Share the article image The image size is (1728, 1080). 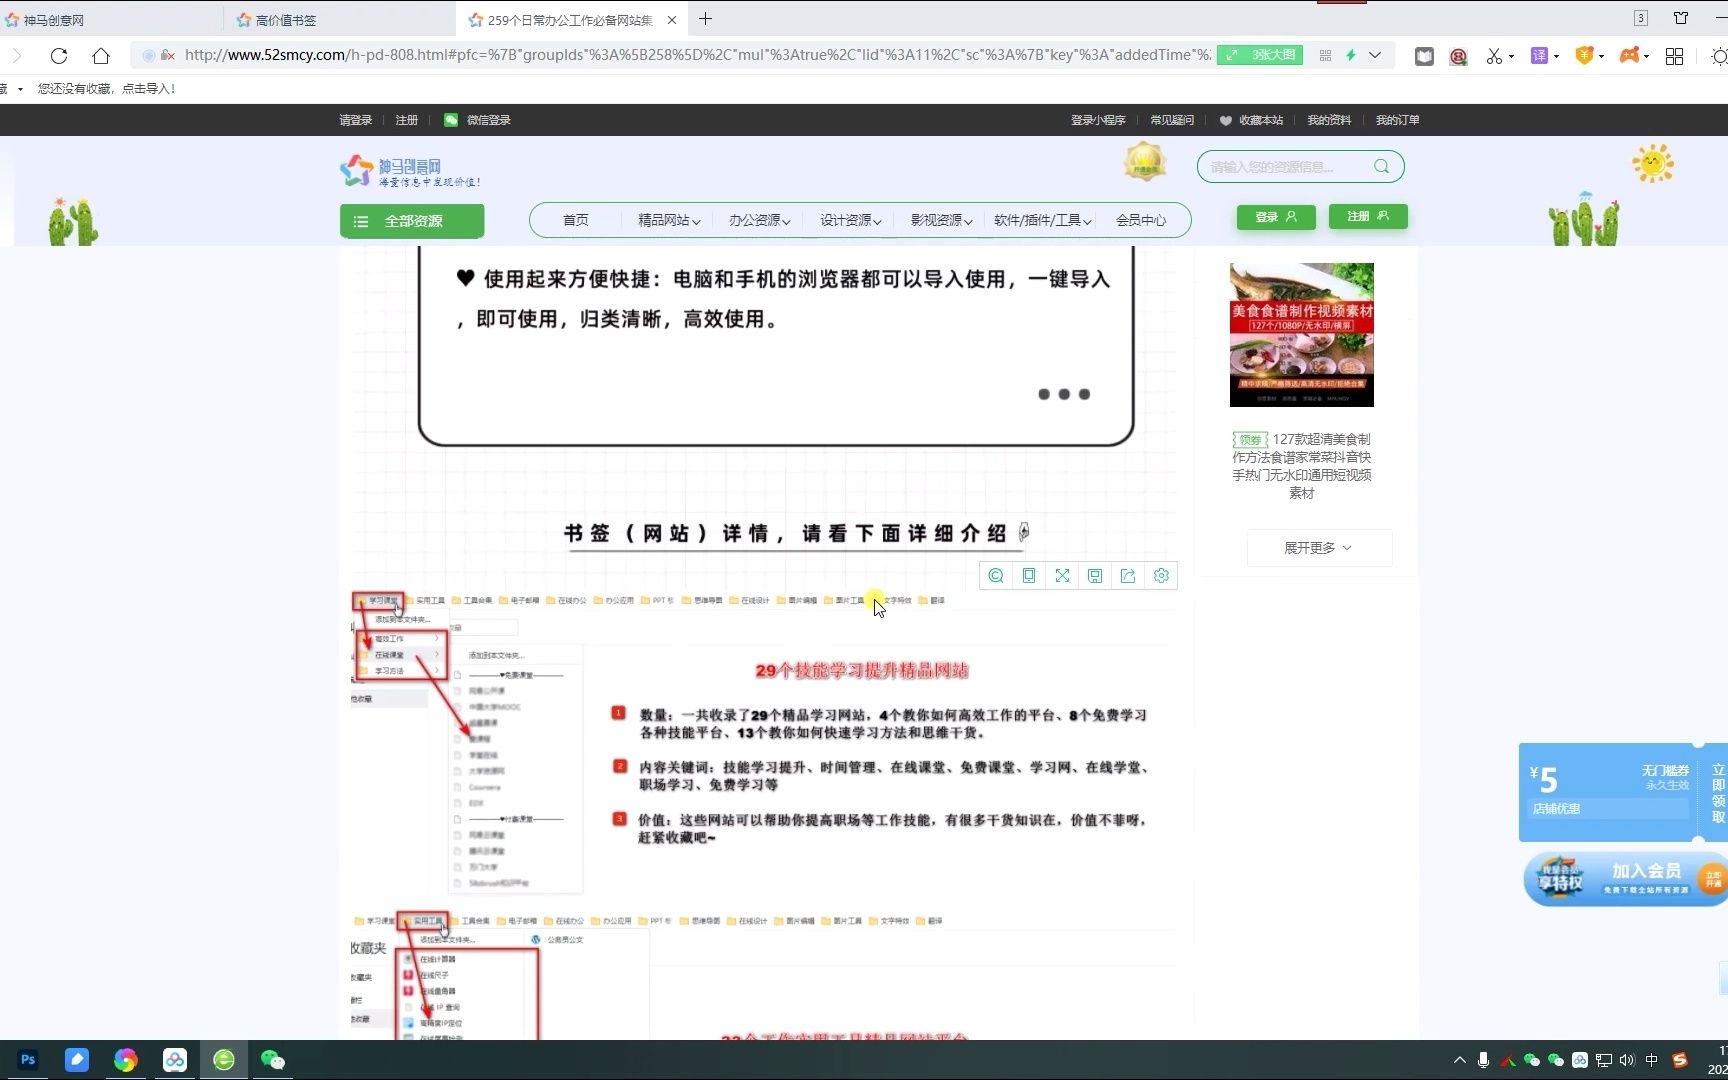tap(1128, 575)
